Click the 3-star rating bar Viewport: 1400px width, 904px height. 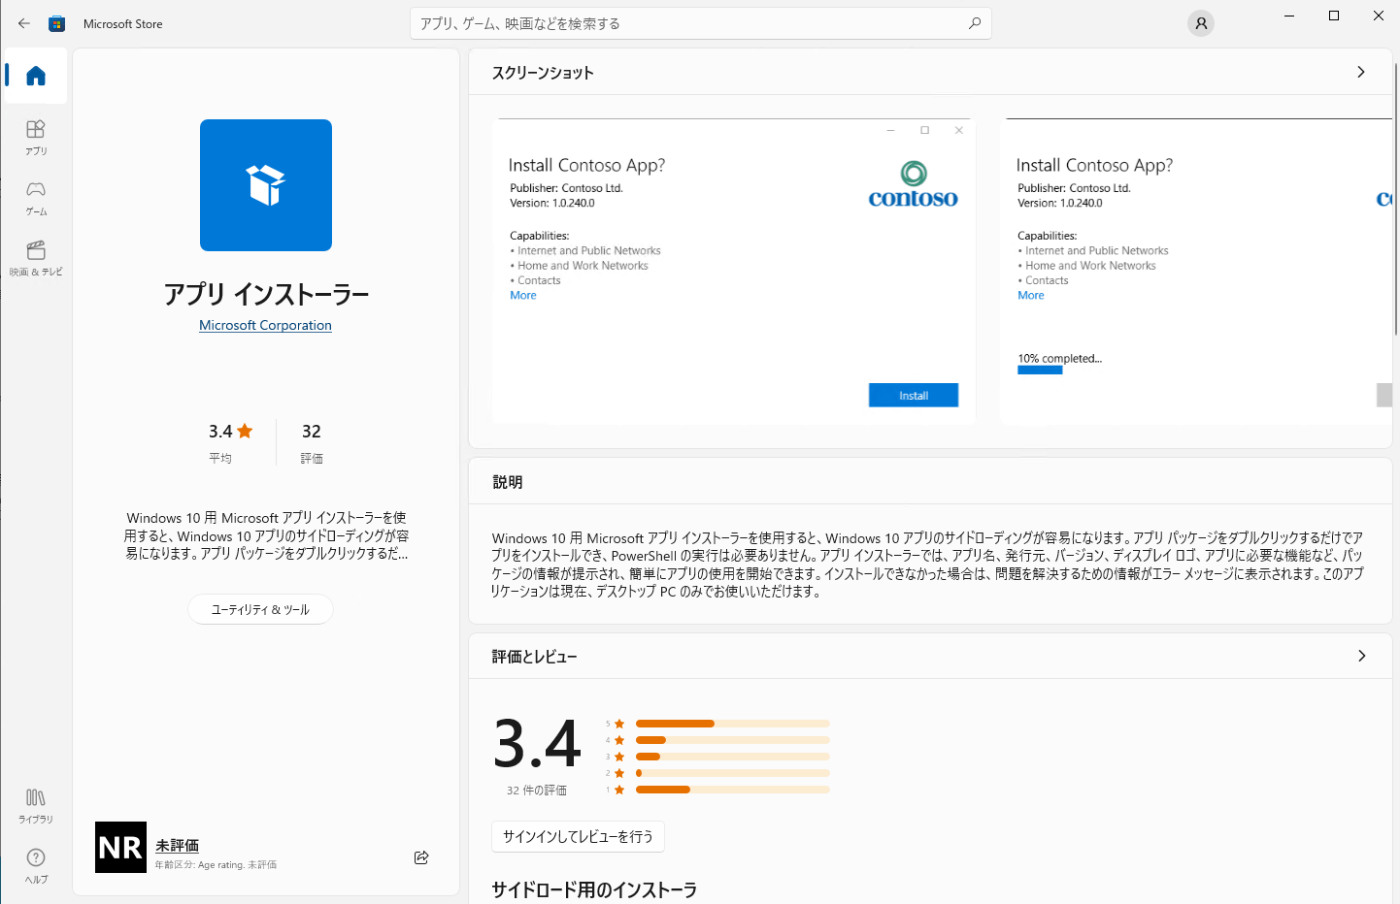click(733, 757)
